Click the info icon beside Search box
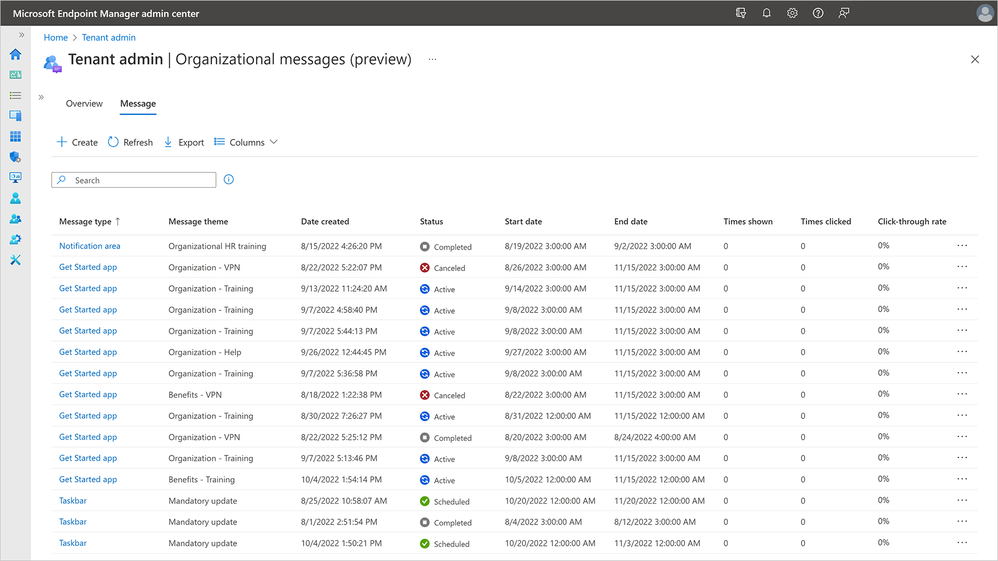This screenshot has height=561, width=998. click(x=229, y=180)
